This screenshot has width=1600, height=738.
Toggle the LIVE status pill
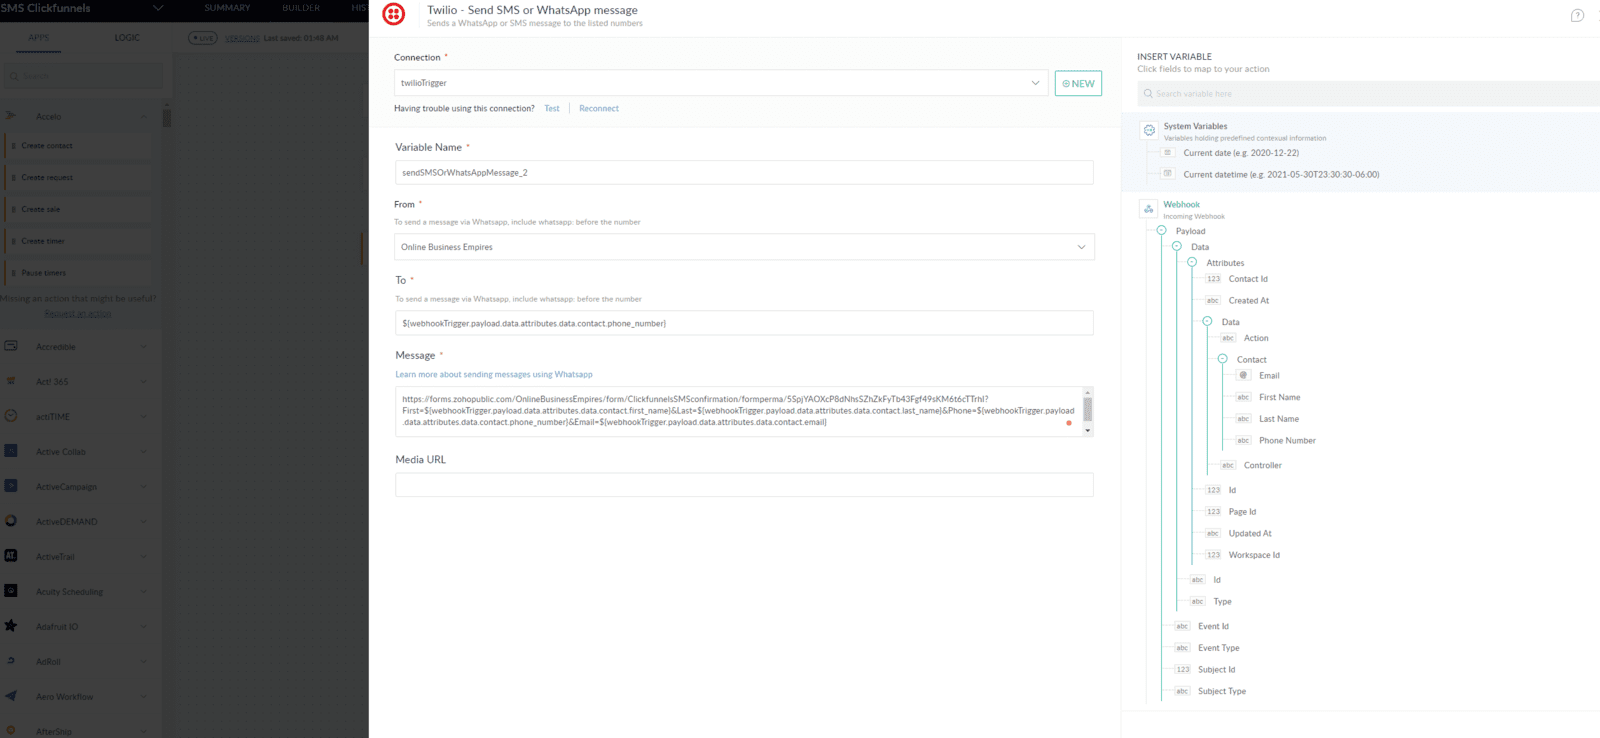[203, 38]
